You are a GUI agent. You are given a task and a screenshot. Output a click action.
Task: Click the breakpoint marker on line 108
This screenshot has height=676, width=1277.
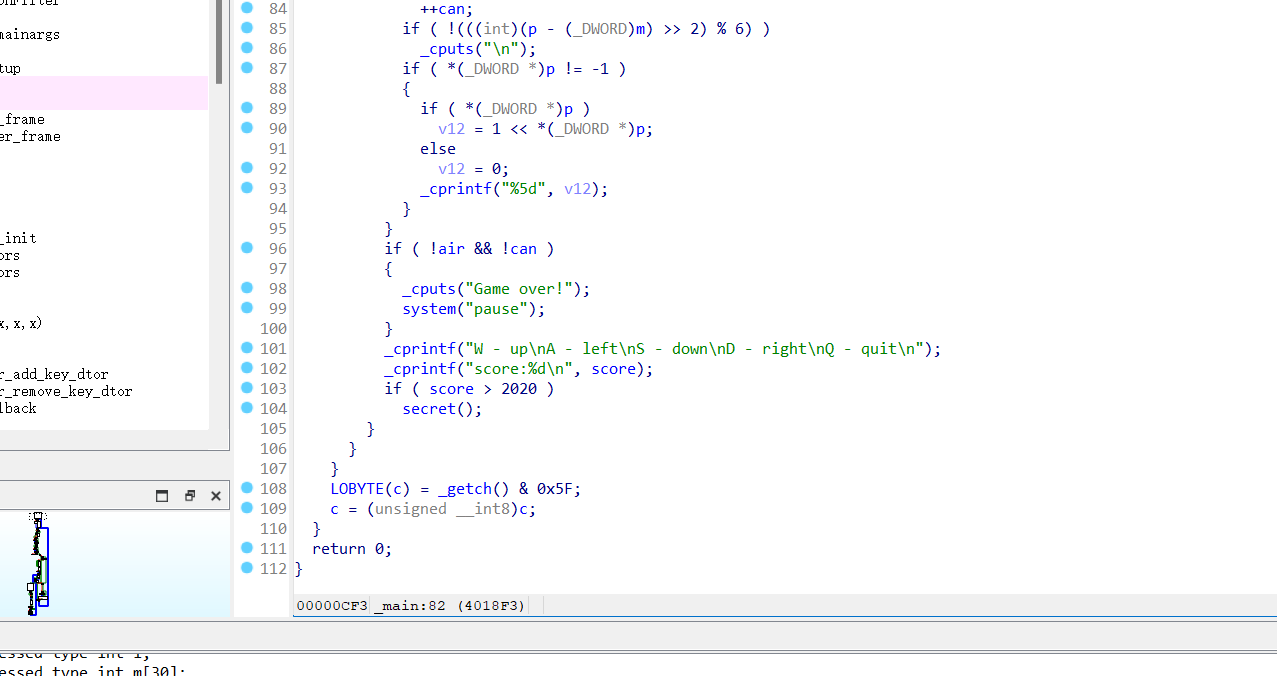[246, 488]
